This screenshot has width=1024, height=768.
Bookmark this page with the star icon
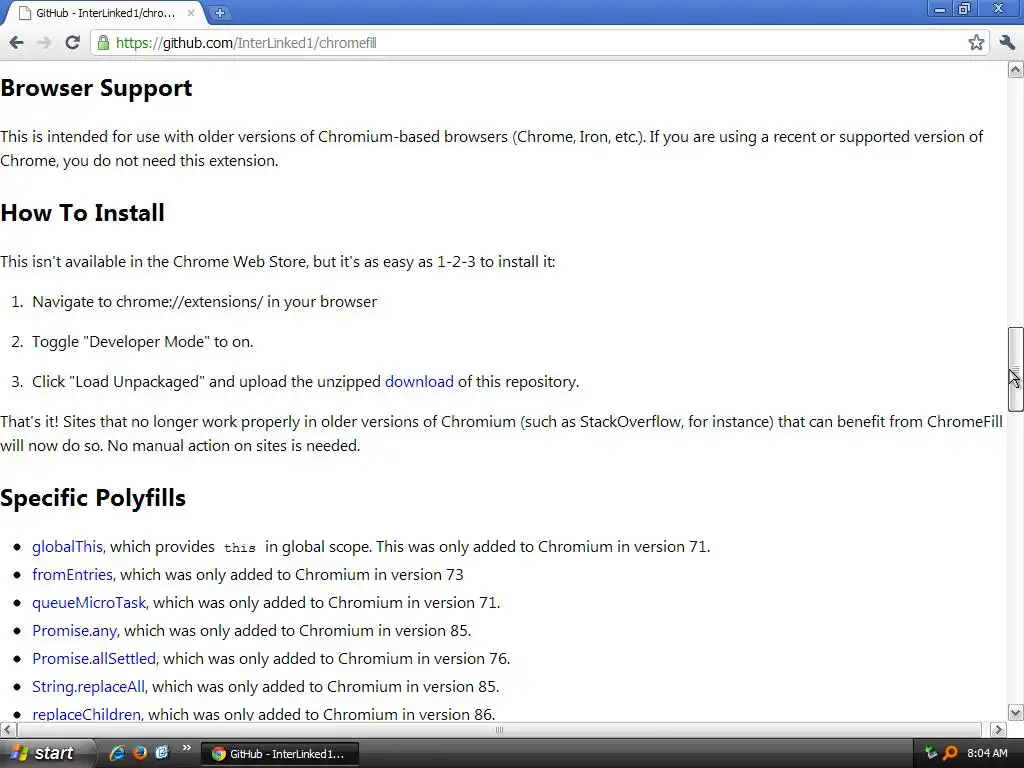[x=976, y=43]
